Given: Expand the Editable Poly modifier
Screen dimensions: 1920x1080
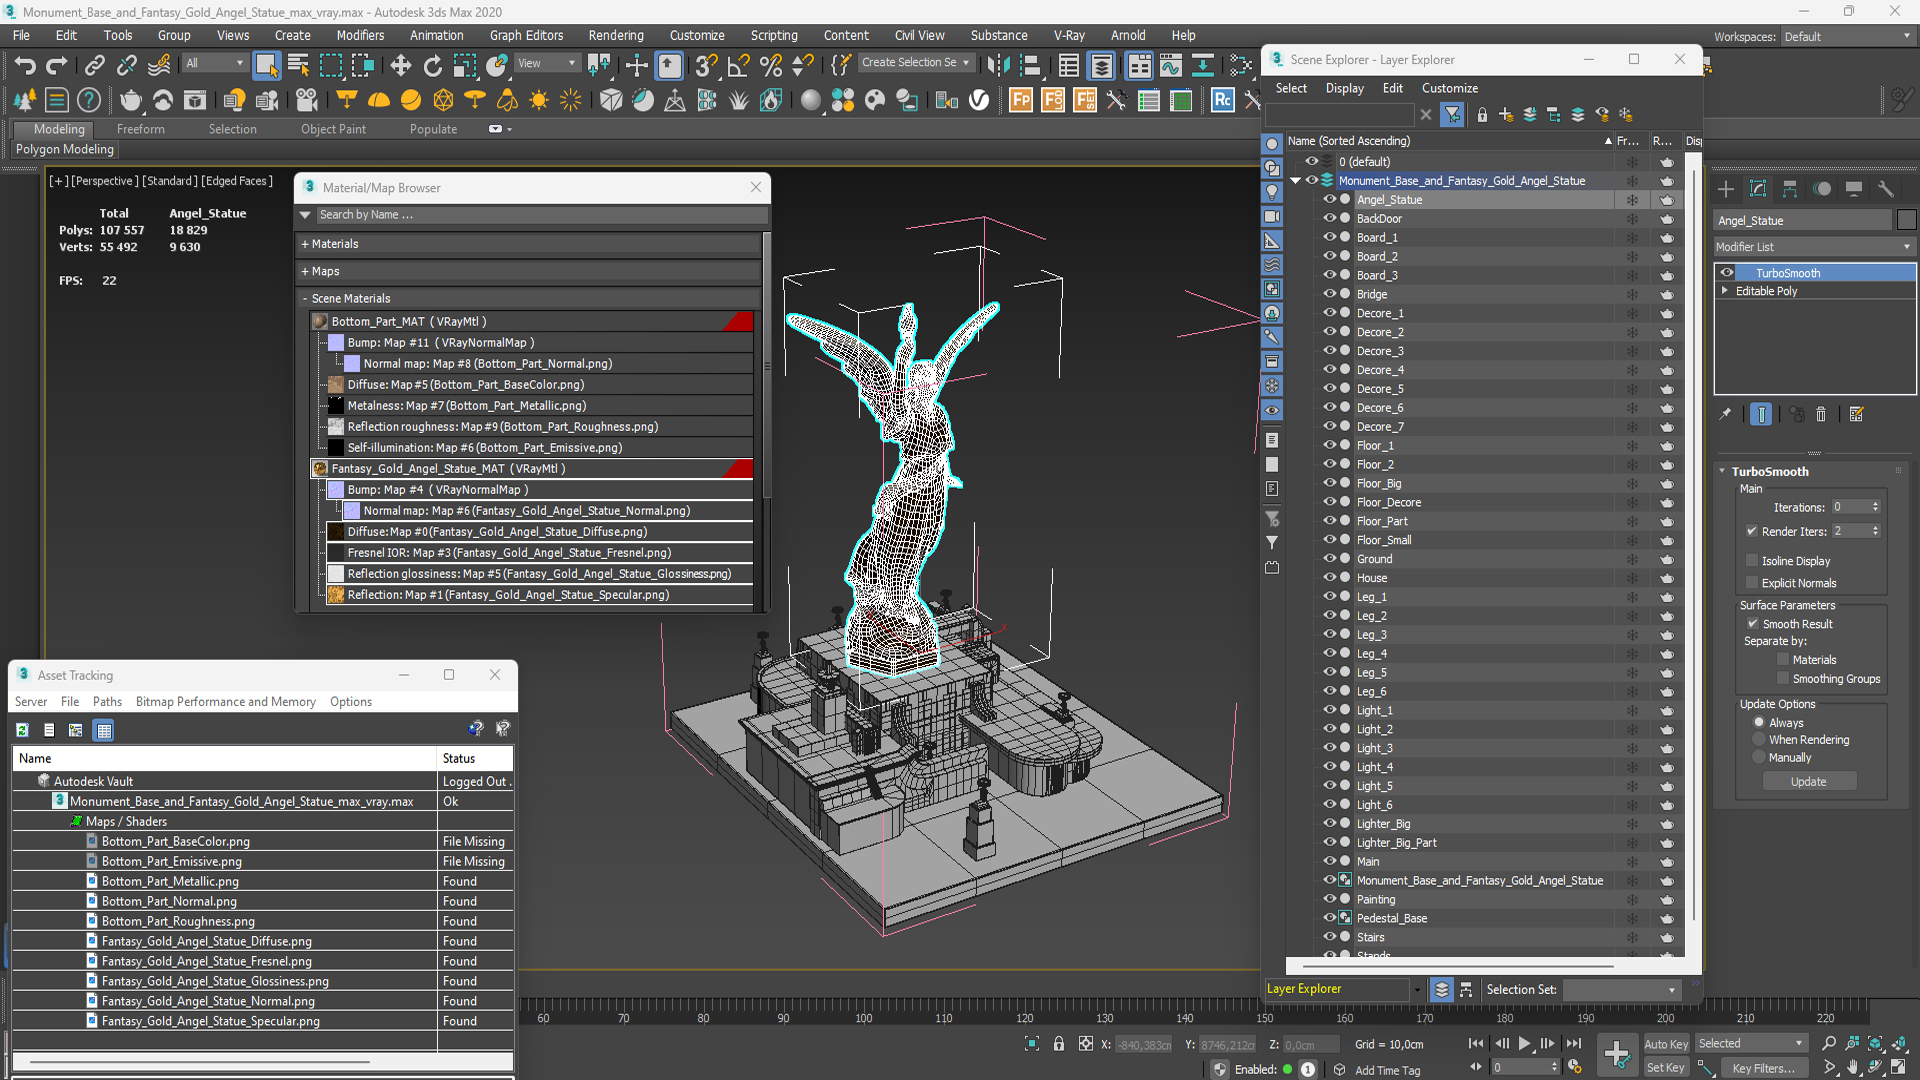Looking at the screenshot, I should (1725, 291).
